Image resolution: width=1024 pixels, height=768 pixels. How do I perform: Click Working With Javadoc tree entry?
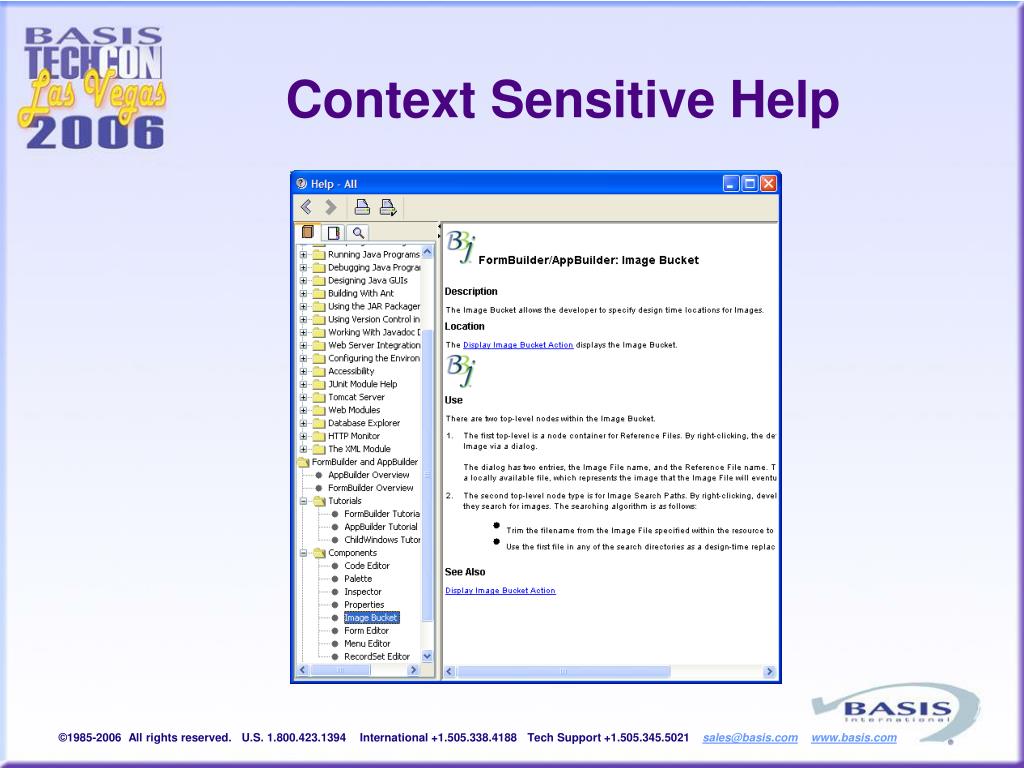point(374,332)
